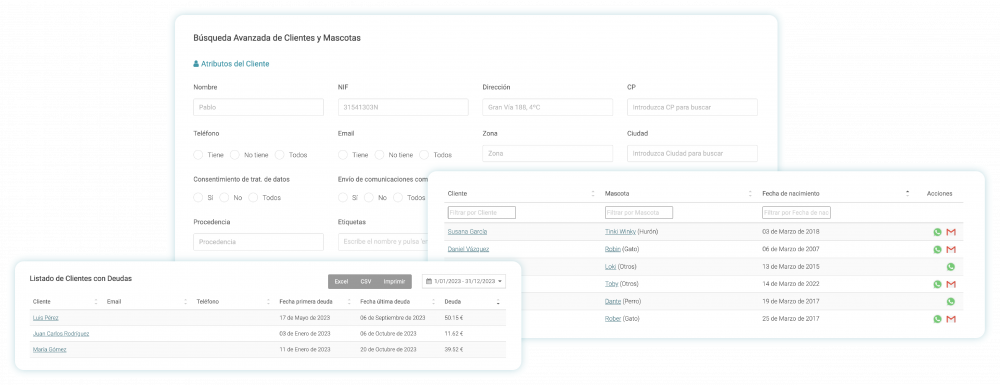Send Gmail for Robin (Gato) row

coord(951,249)
